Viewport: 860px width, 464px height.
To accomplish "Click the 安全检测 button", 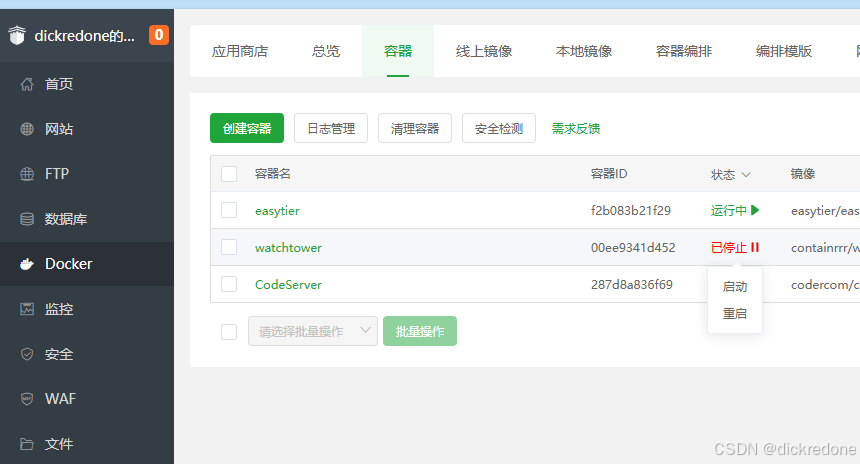I will pyautogui.click(x=499, y=128).
